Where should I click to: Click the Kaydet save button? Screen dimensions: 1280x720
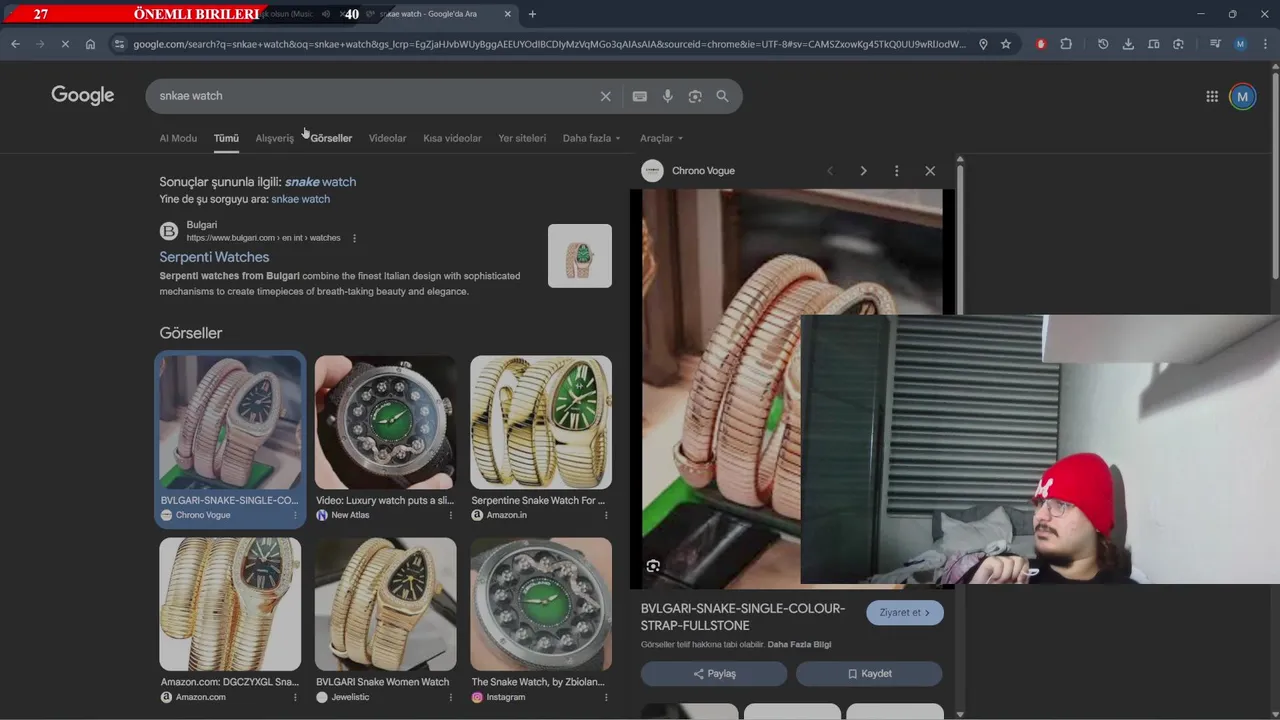[868, 674]
